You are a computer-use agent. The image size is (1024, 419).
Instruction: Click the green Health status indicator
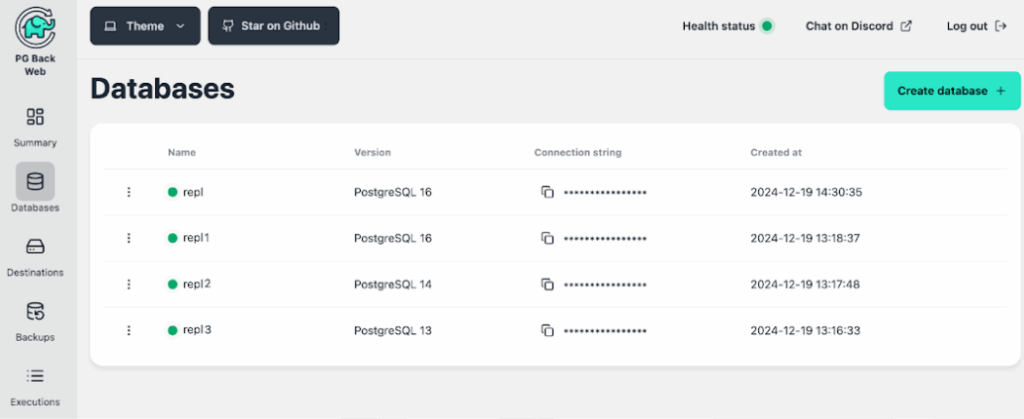tap(767, 26)
